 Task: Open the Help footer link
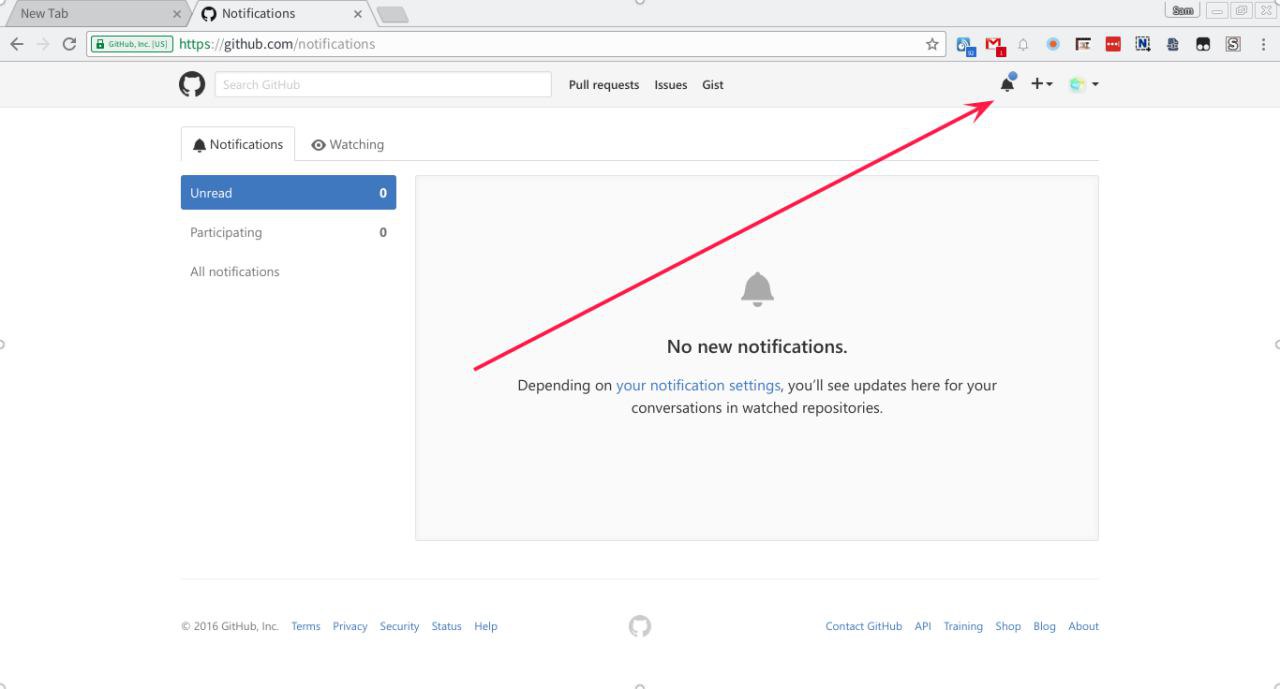tap(486, 626)
